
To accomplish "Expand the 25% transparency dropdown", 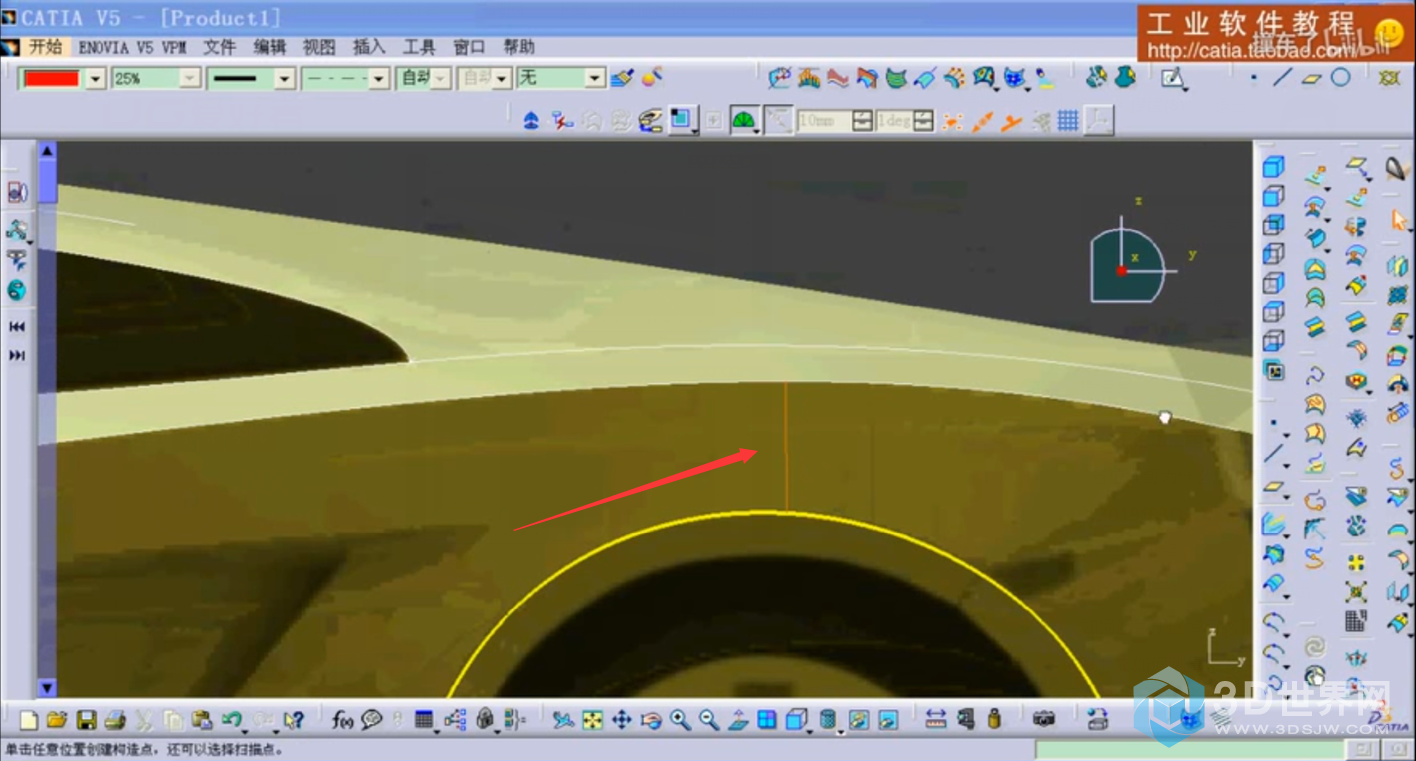I will (190, 78).
